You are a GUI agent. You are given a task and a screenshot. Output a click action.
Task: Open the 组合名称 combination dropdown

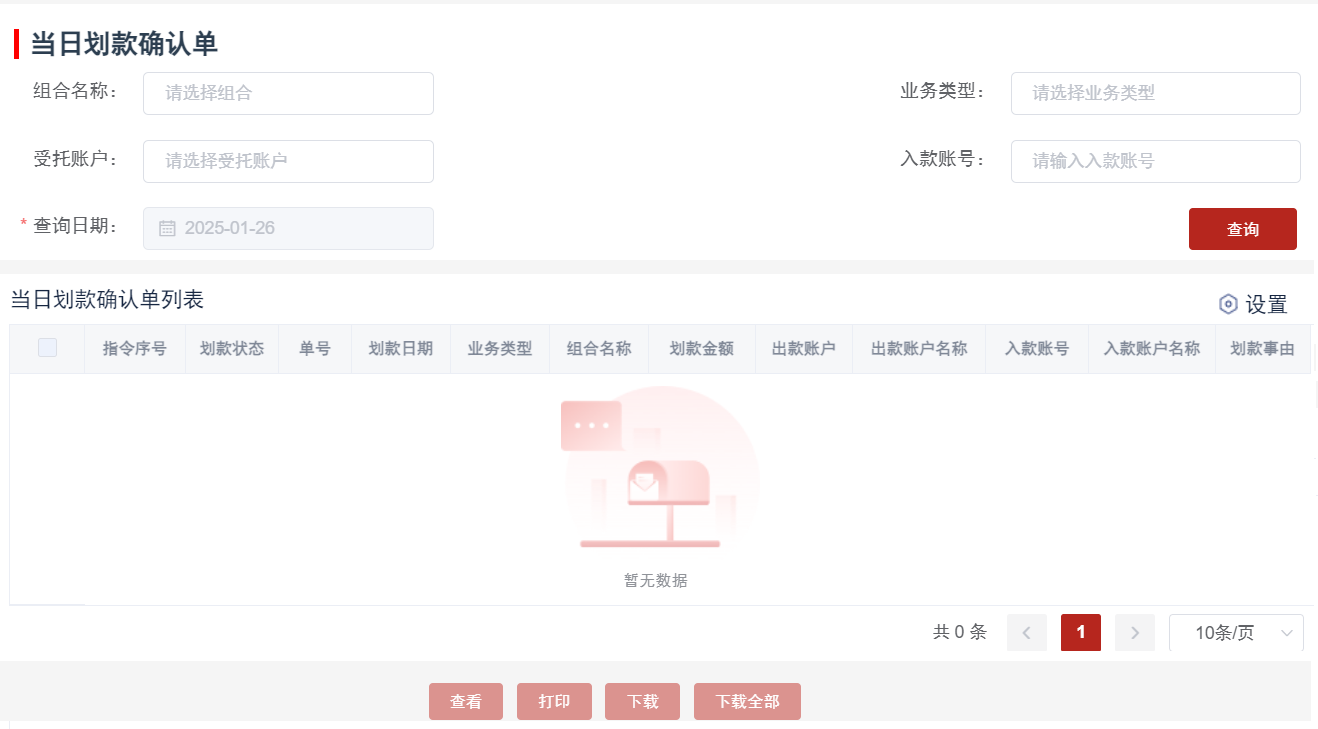288,93
